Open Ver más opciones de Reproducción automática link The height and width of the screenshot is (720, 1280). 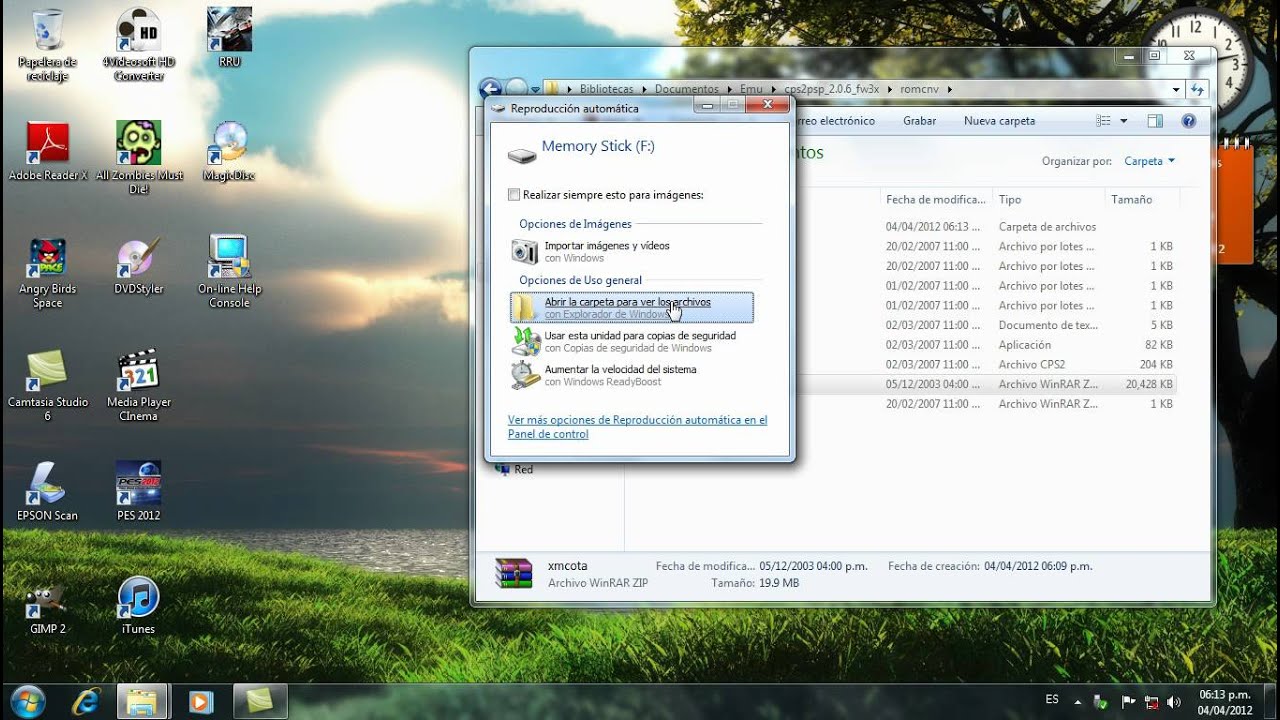(x=637, y=427)
